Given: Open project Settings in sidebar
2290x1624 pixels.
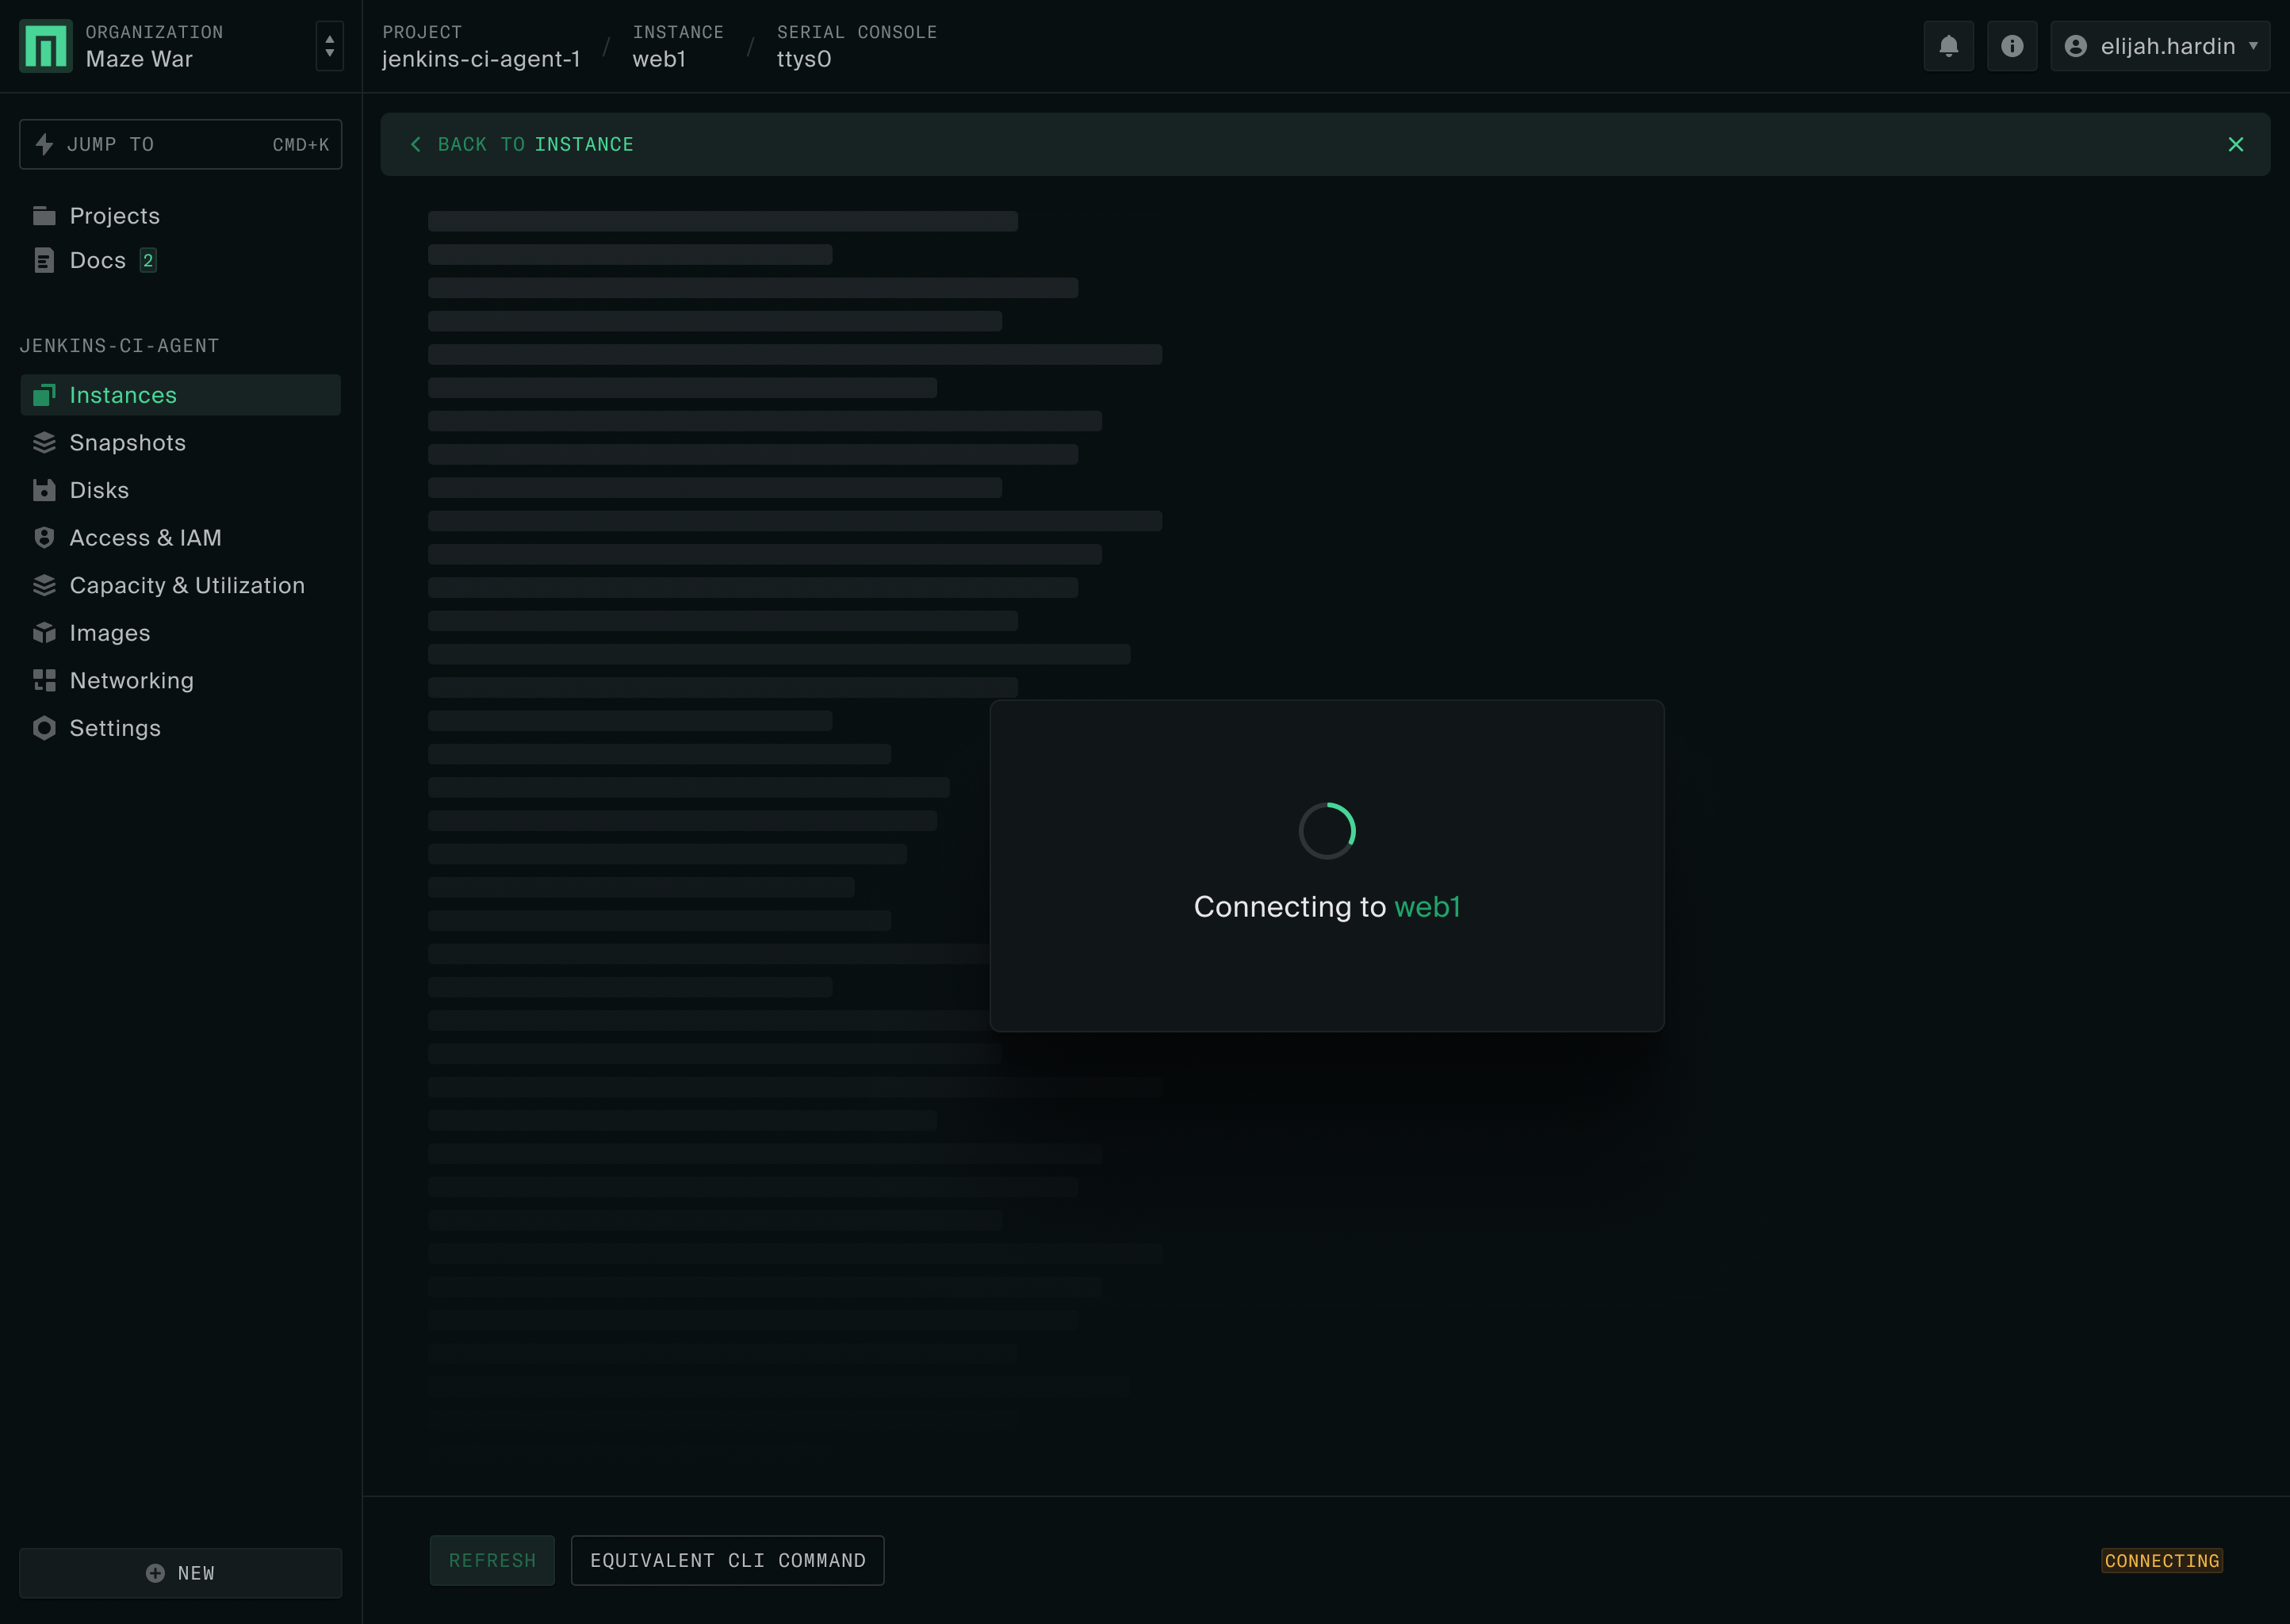Looking at the screenshot, I should [115, 728].
